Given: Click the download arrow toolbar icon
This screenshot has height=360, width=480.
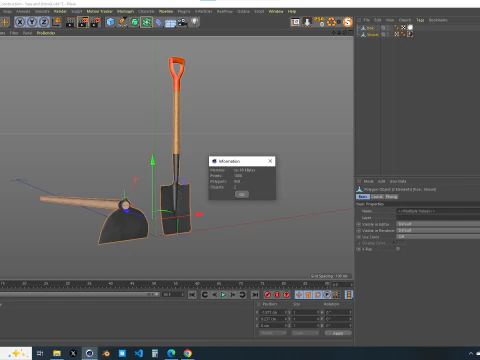Looking at the screenshot, I should point(307,22).
